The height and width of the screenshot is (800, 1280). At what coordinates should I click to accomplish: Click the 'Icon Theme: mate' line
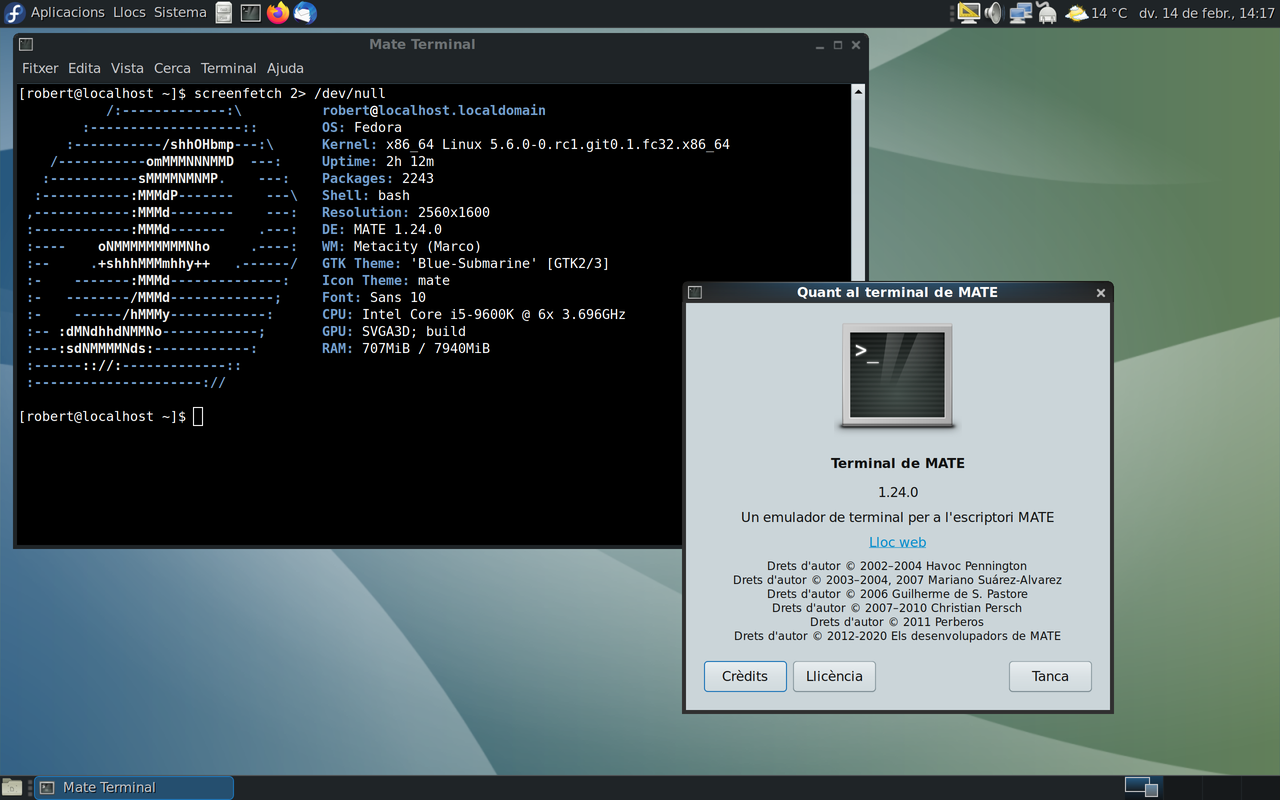click(x=386, y=280)
